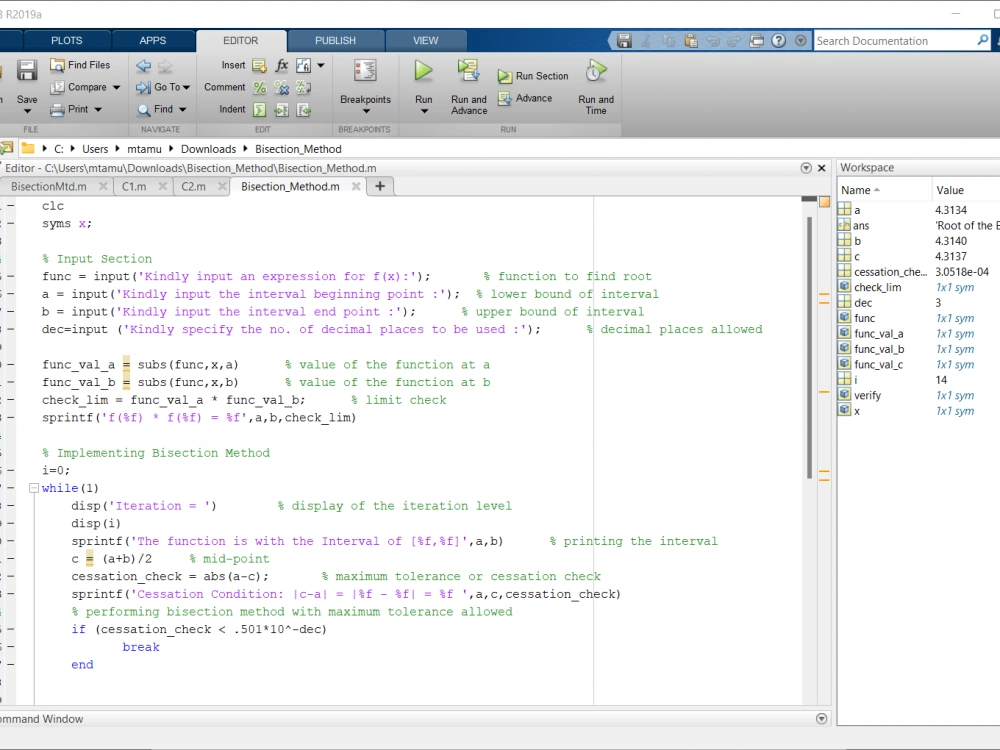Click Advance in Run group
1000x750 pixels.
pyautogui.click(x=526, y=98)
